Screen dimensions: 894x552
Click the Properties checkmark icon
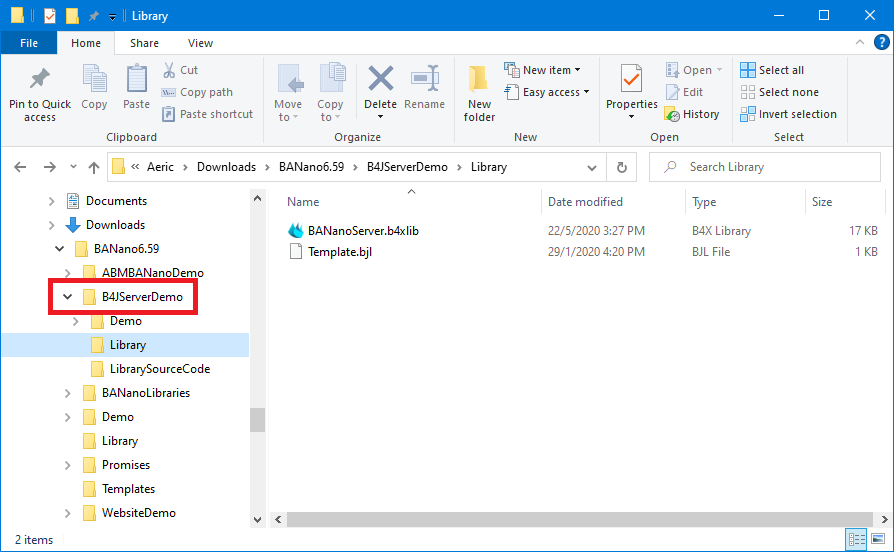coord(632,78)
